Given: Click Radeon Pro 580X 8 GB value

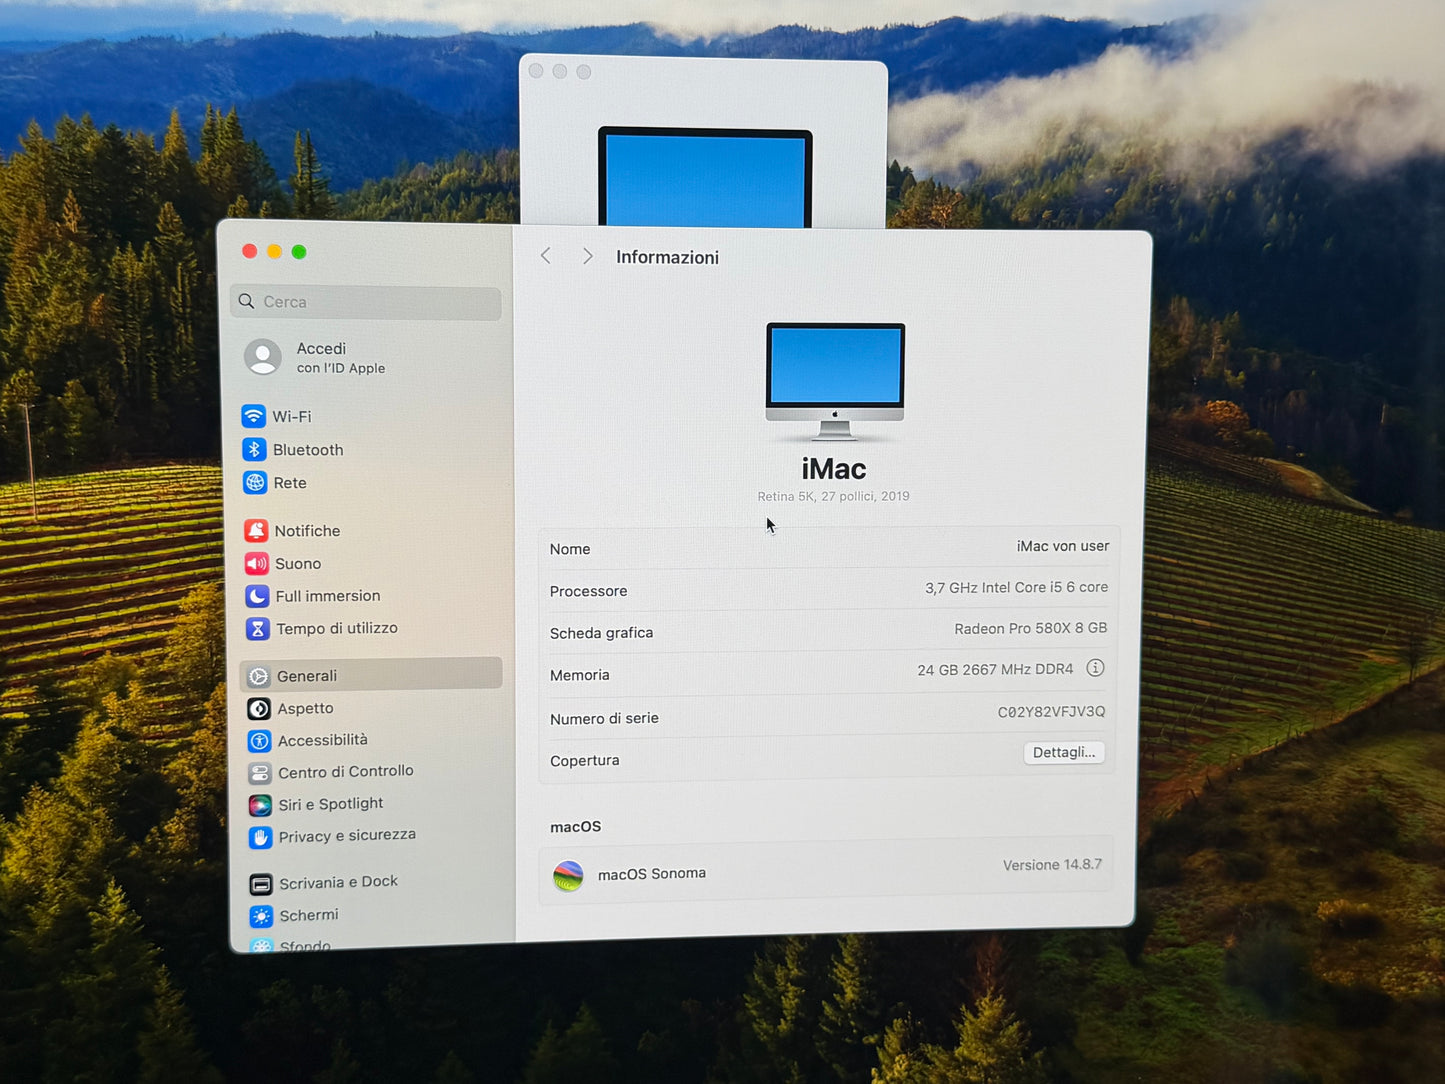Looking at the screenshot, I should tap(1030, 629).
